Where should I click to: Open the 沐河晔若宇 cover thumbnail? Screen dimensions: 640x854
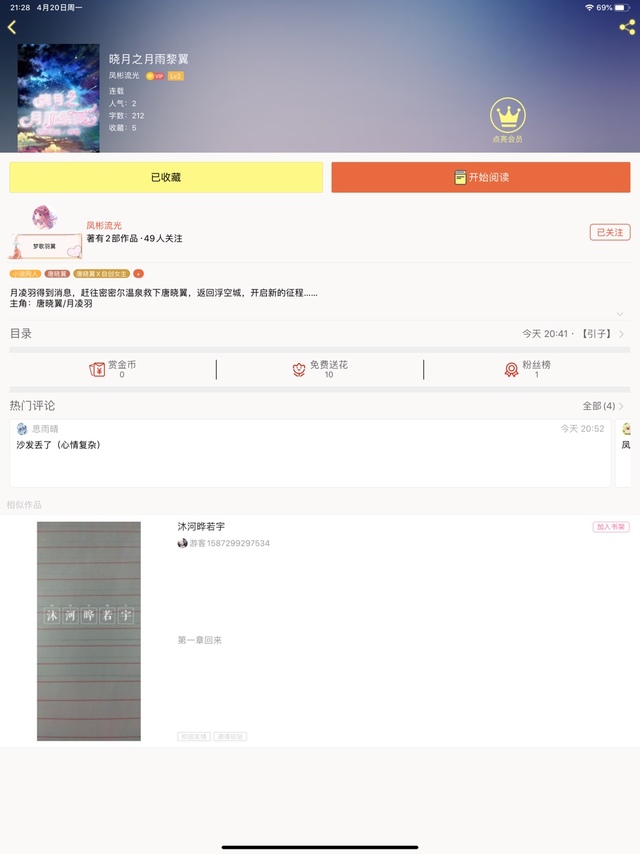[x=89, y=631]
